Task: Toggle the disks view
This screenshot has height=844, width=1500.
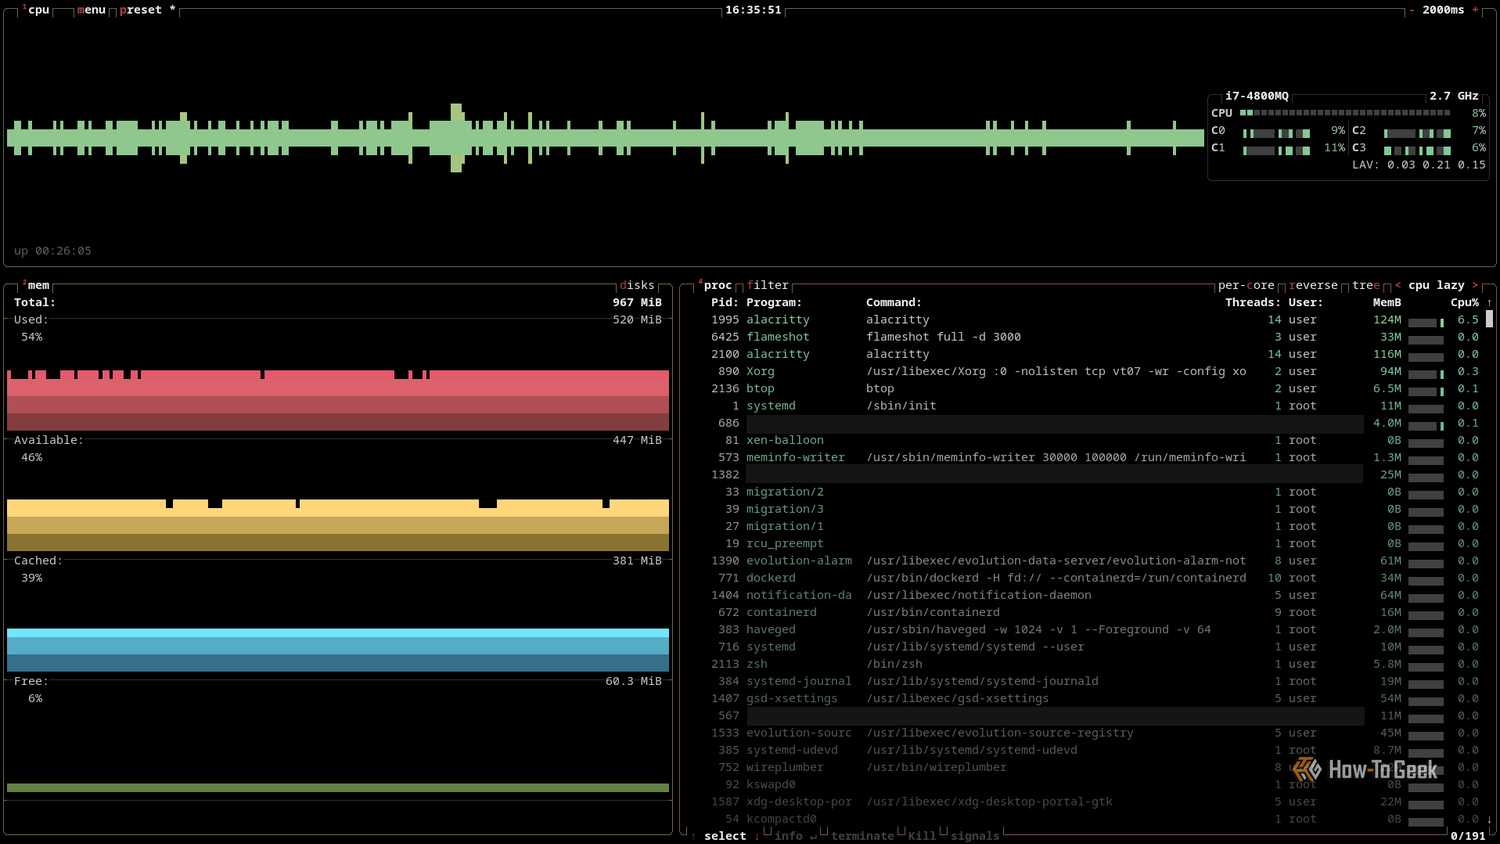Action: [x=637, y=286]
